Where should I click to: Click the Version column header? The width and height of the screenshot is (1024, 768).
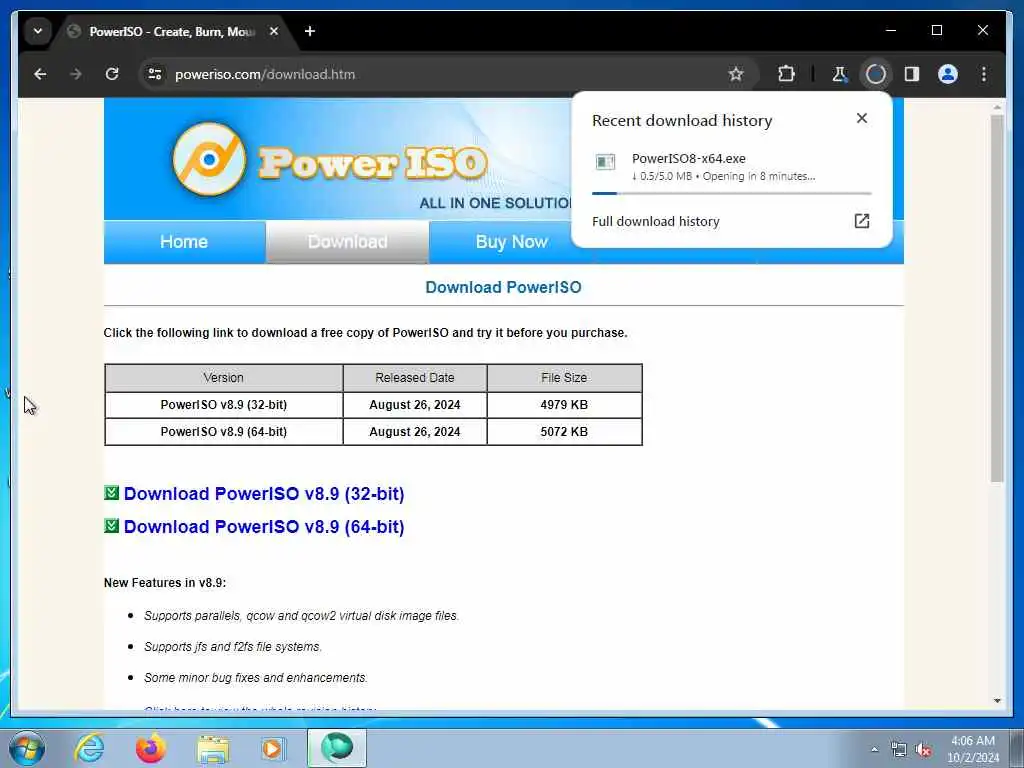[223, 377]
